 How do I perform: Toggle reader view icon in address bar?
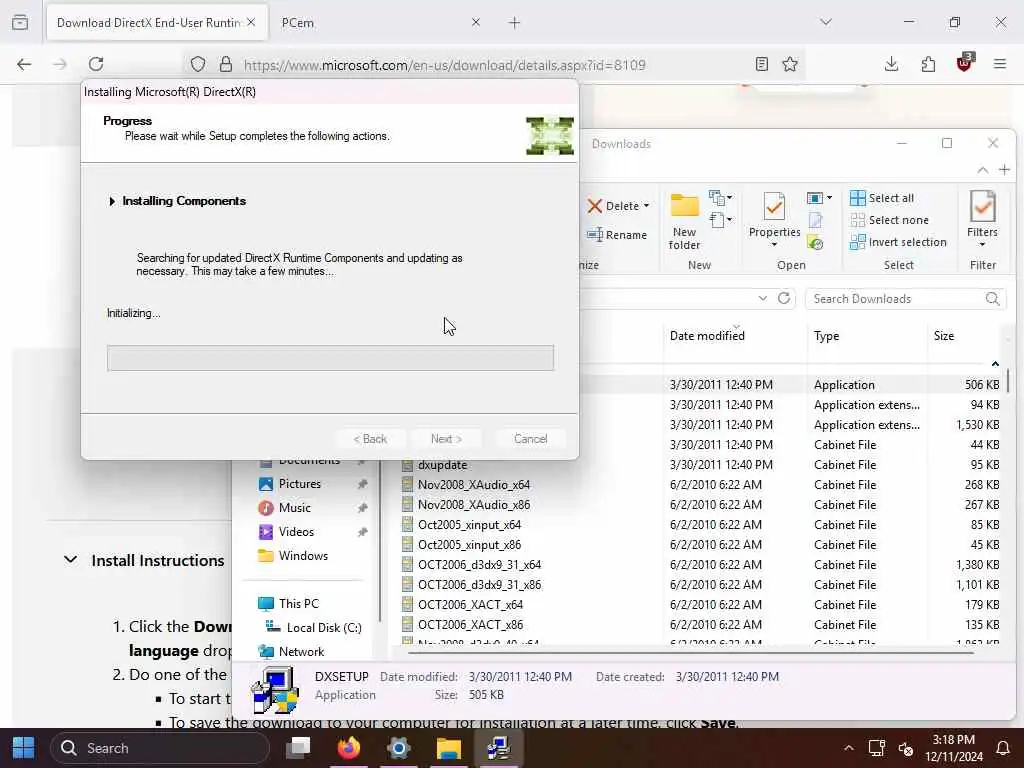click(x=761, y=64)
